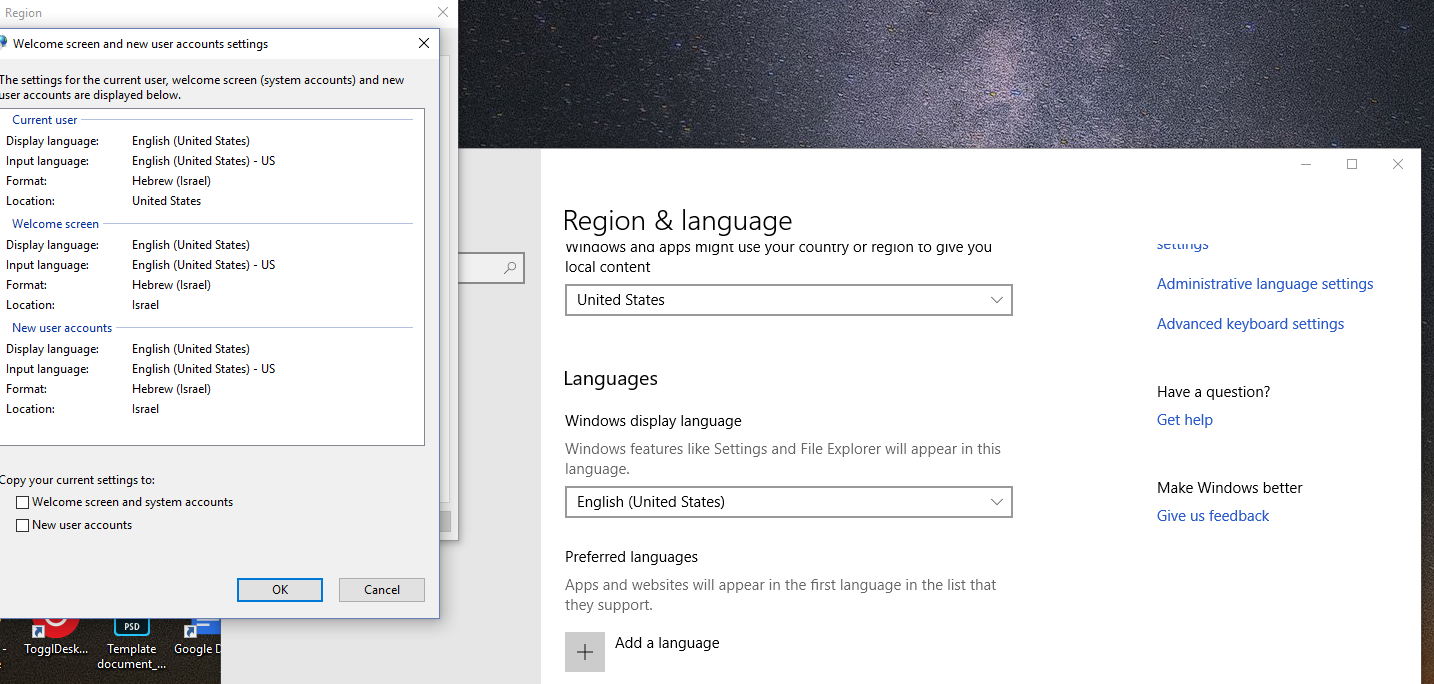The height and width of the screenshot is (684, 1434).
Task: Open Advanced keyboard settings link
Action: (x=1250, y=324)
